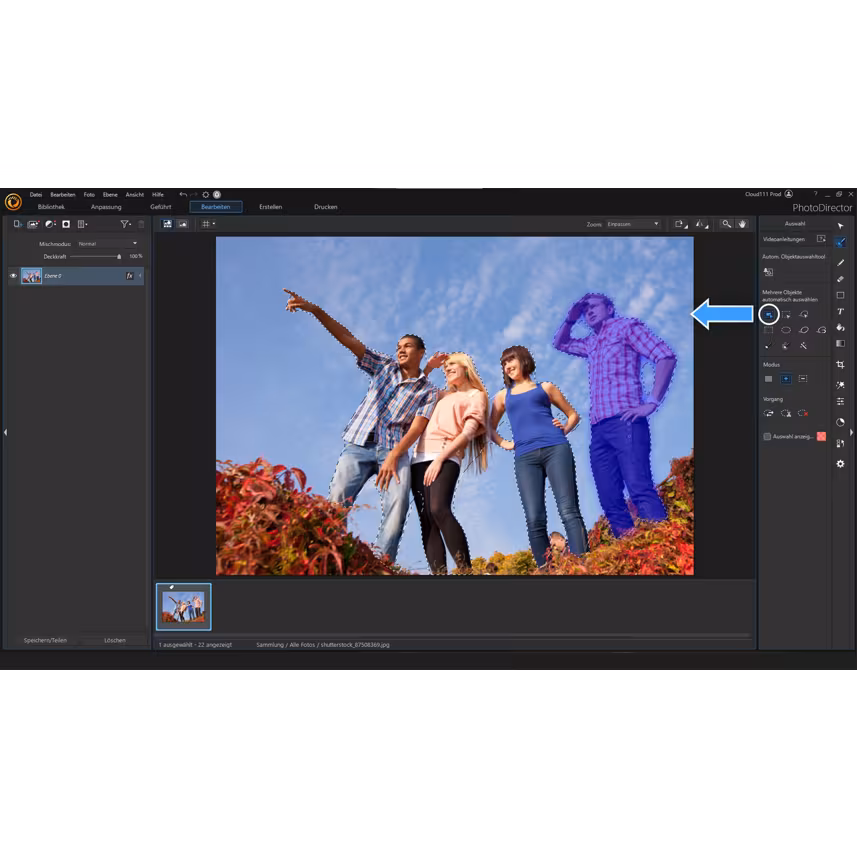This screenshot has height=858, width=858.
Task: Open the Ebene menu
Action: tap(110, 195)
